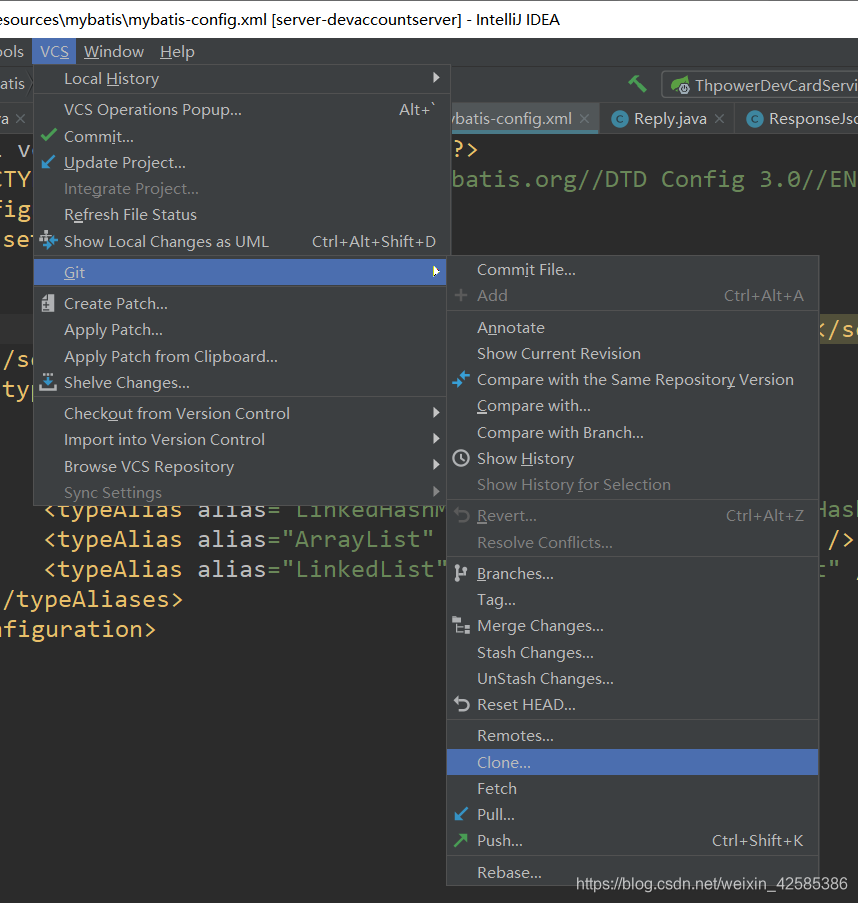Viewport: 858px width, 903px height.
Task: Open the VCS menu
Action: point(54,52)
